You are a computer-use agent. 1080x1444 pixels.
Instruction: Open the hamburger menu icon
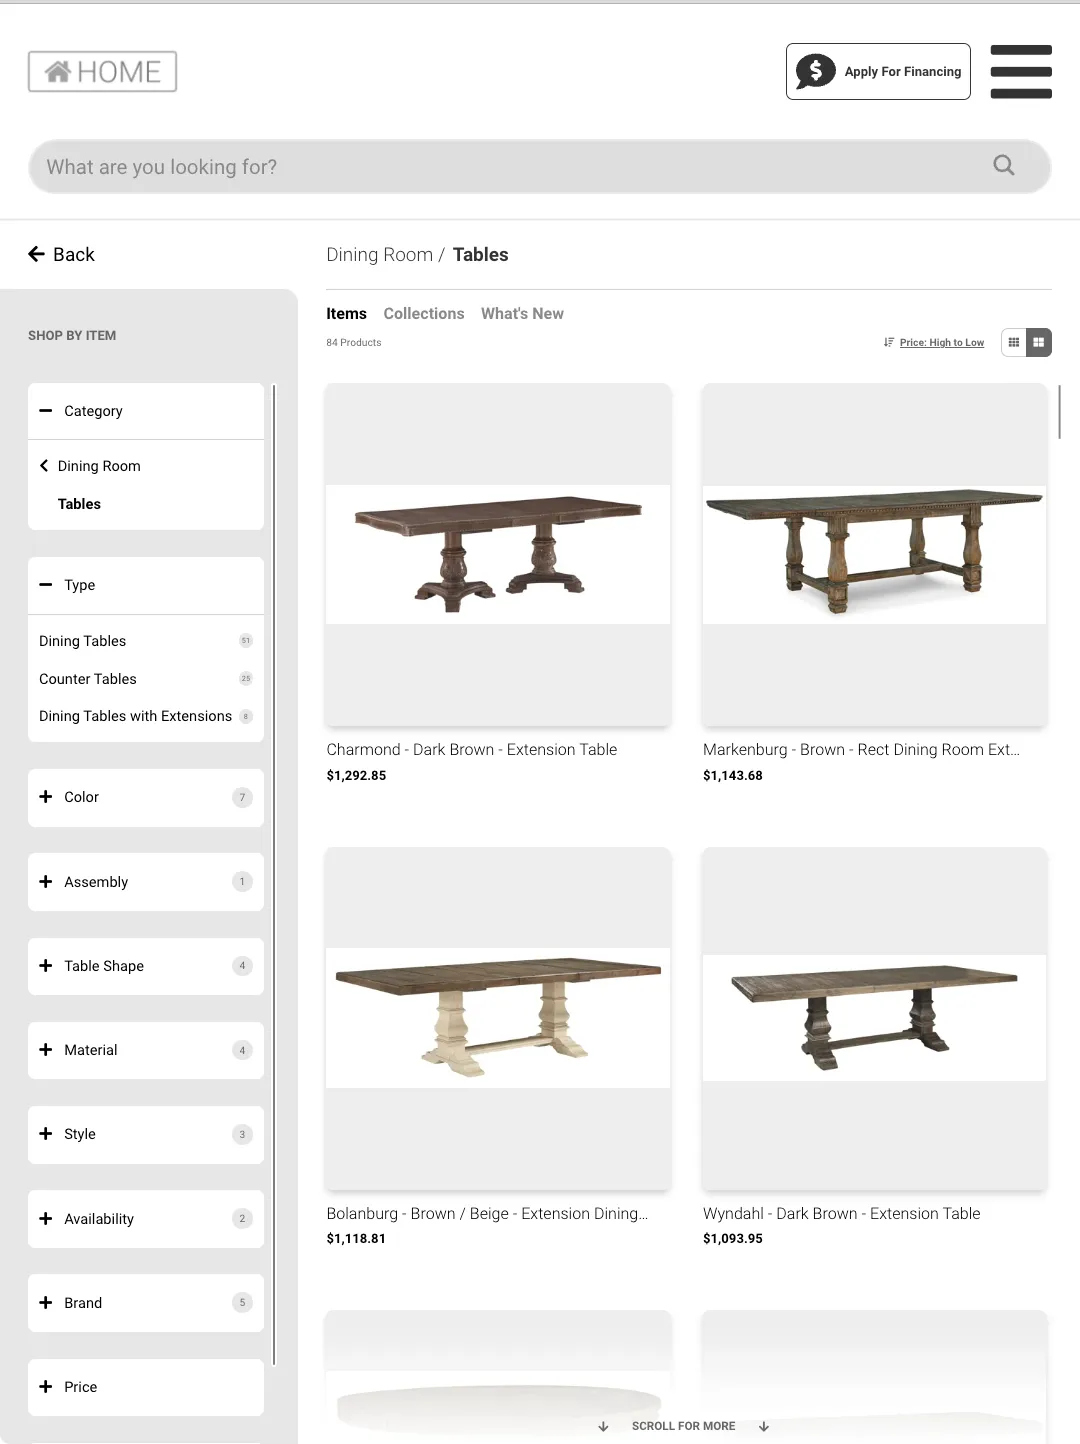click(x=1021, y=71)
